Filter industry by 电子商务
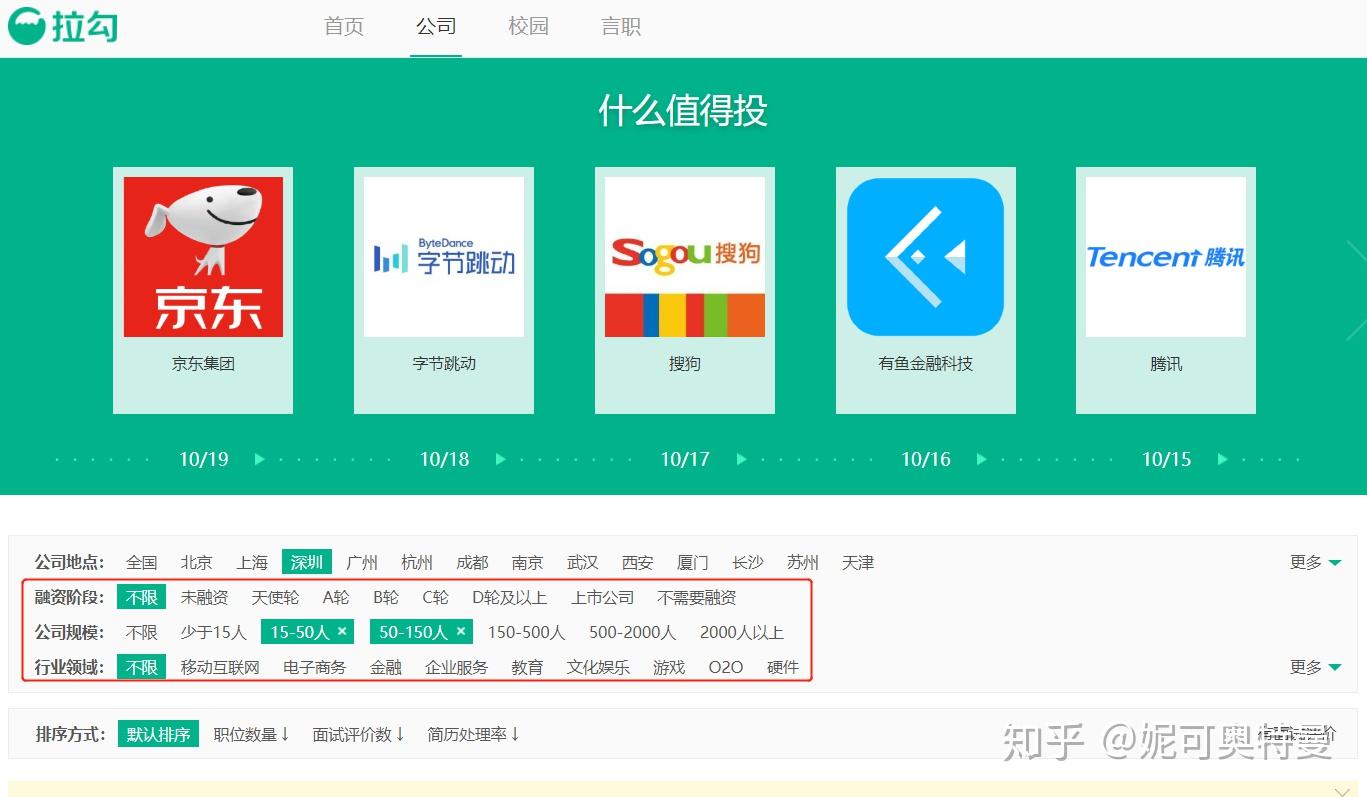 pos(315,667)
